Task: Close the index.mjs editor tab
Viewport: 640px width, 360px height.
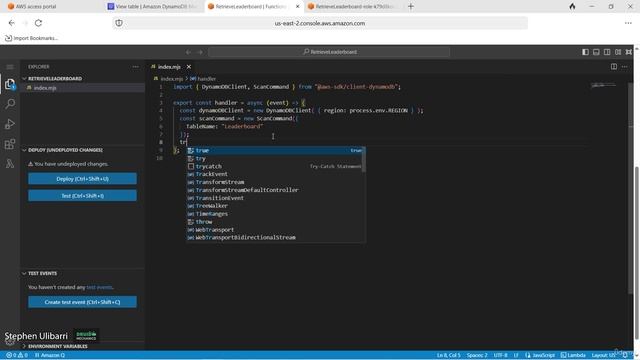Action: pyautogui.click(x=189, y=67)
